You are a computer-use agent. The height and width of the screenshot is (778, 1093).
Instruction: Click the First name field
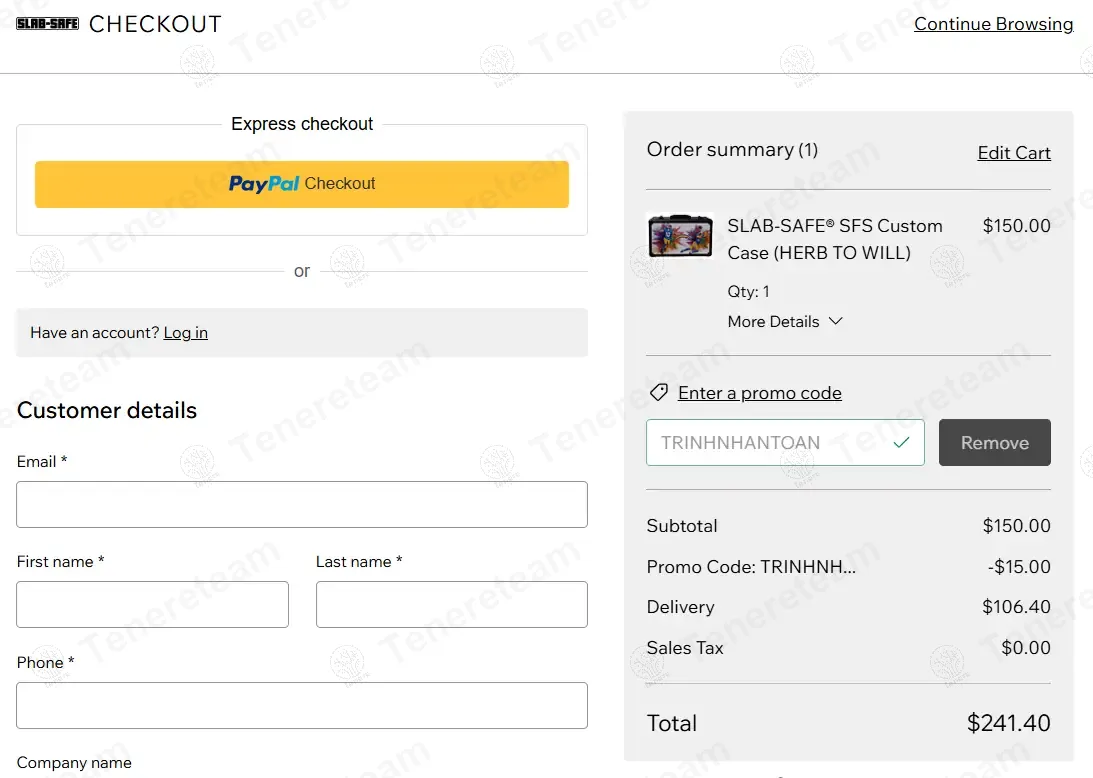(152, 604)
